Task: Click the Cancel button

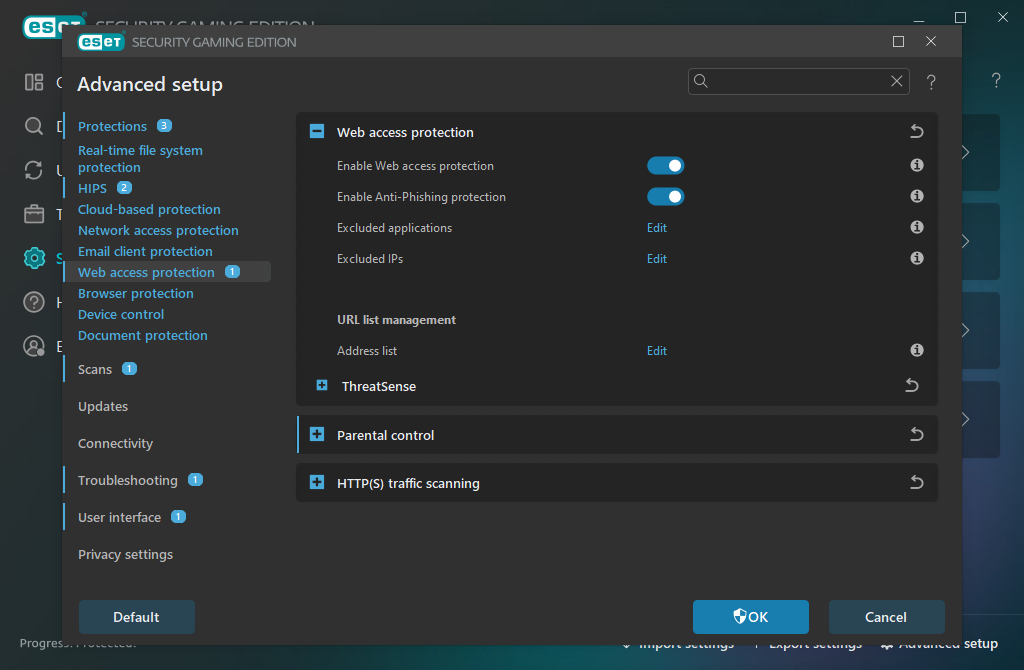Action: click(886, 616)
